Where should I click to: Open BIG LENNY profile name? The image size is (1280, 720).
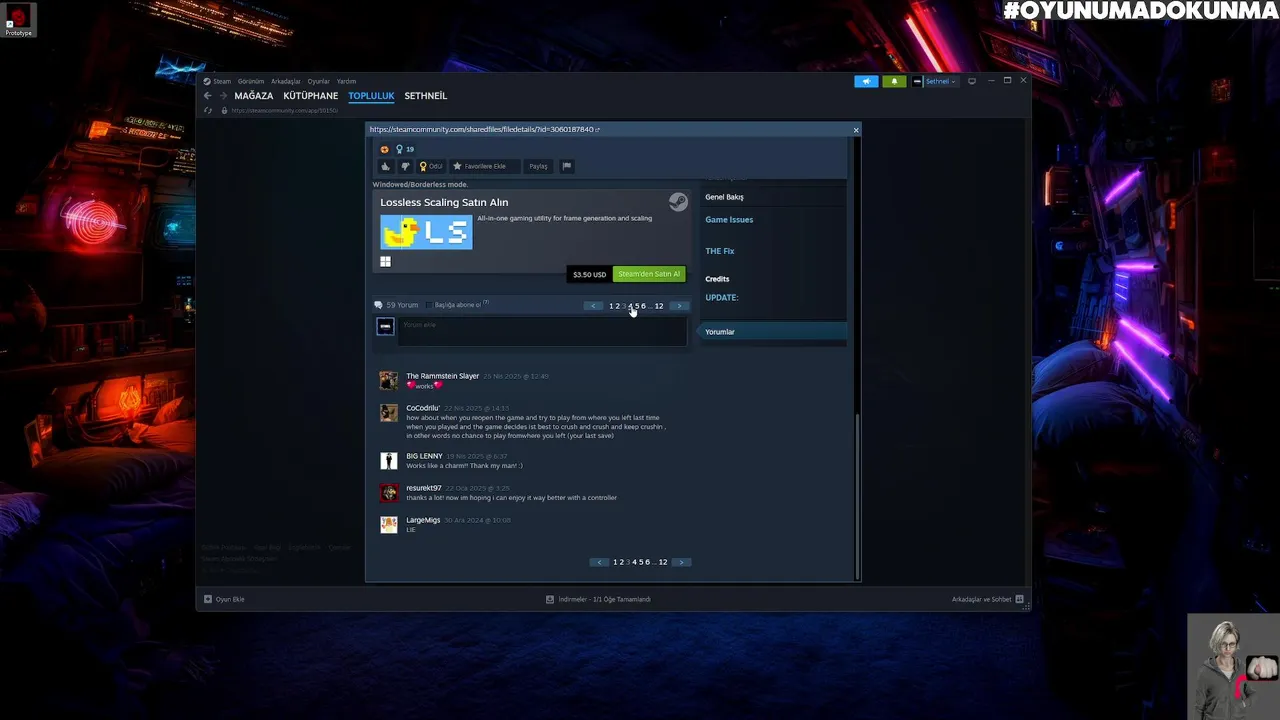(x=424, y=456)
